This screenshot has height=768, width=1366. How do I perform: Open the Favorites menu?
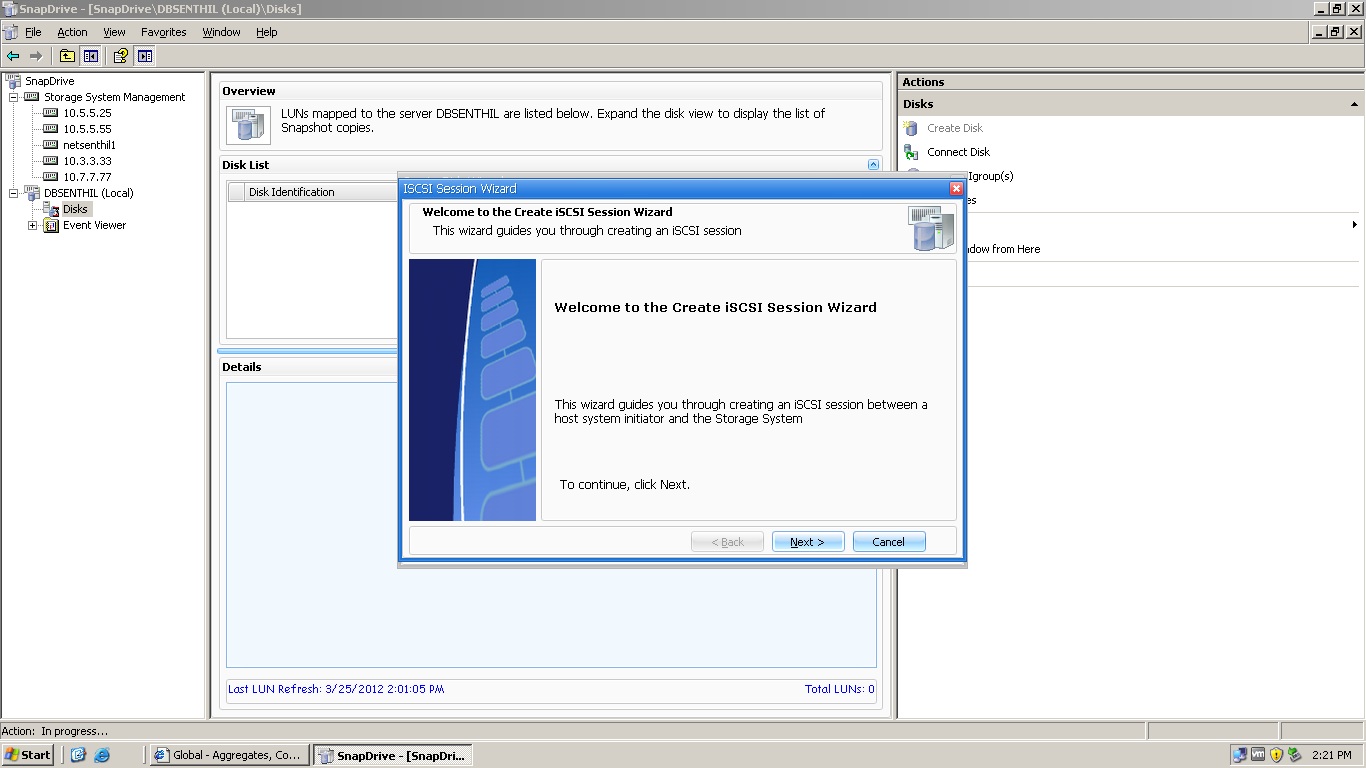coord(164,32)
